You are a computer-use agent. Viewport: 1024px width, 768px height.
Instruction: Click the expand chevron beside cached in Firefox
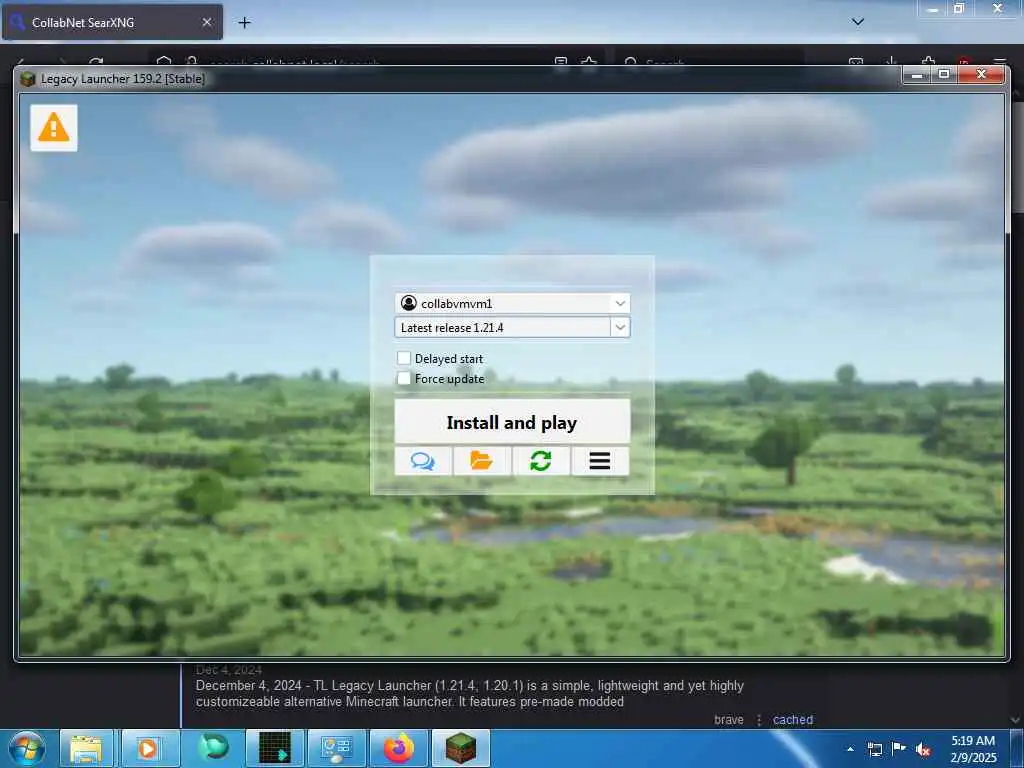[x=1014, y=720]
